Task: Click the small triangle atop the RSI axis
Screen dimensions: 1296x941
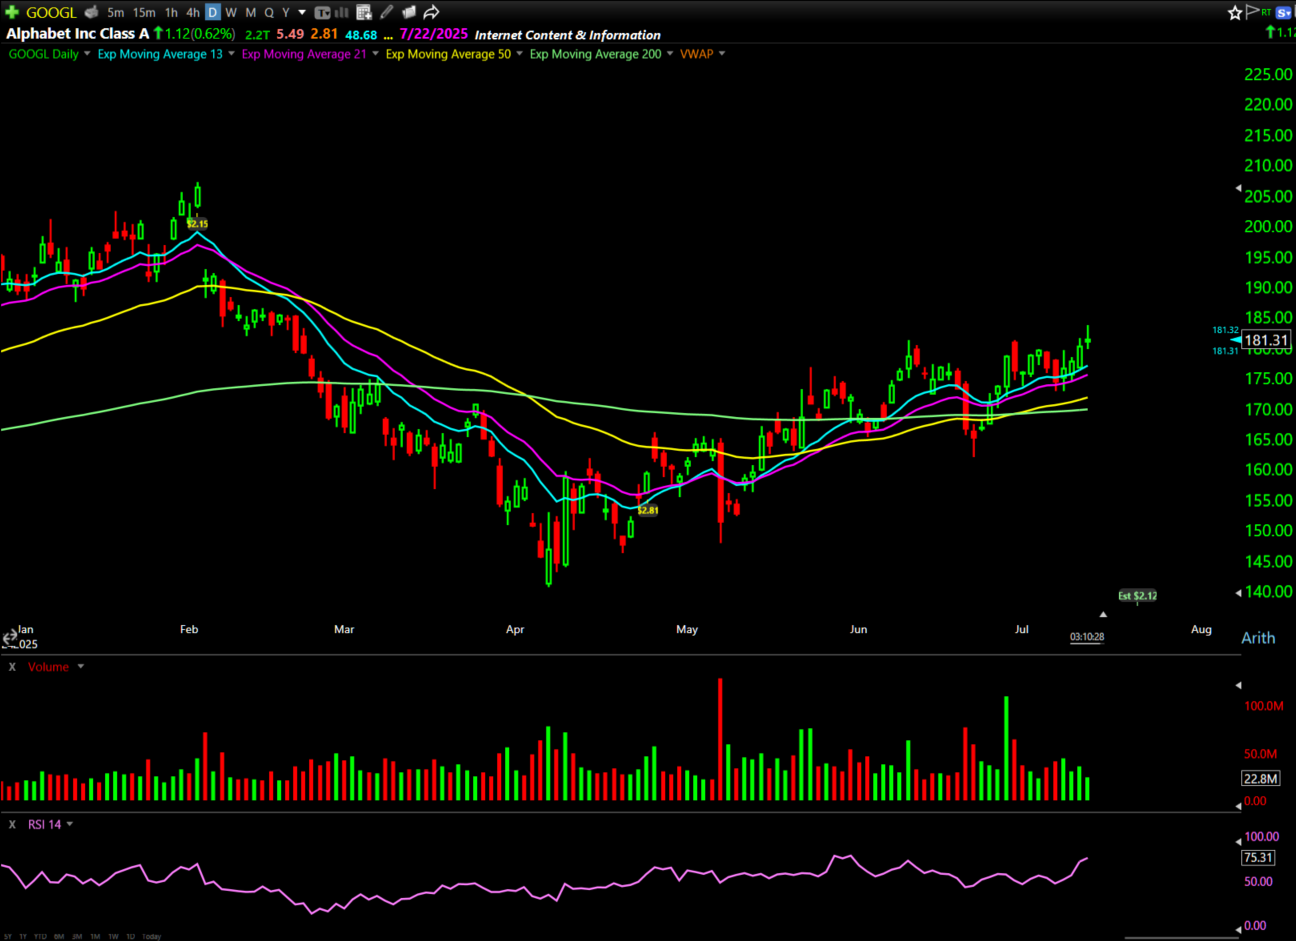Action: (1238, 842)
